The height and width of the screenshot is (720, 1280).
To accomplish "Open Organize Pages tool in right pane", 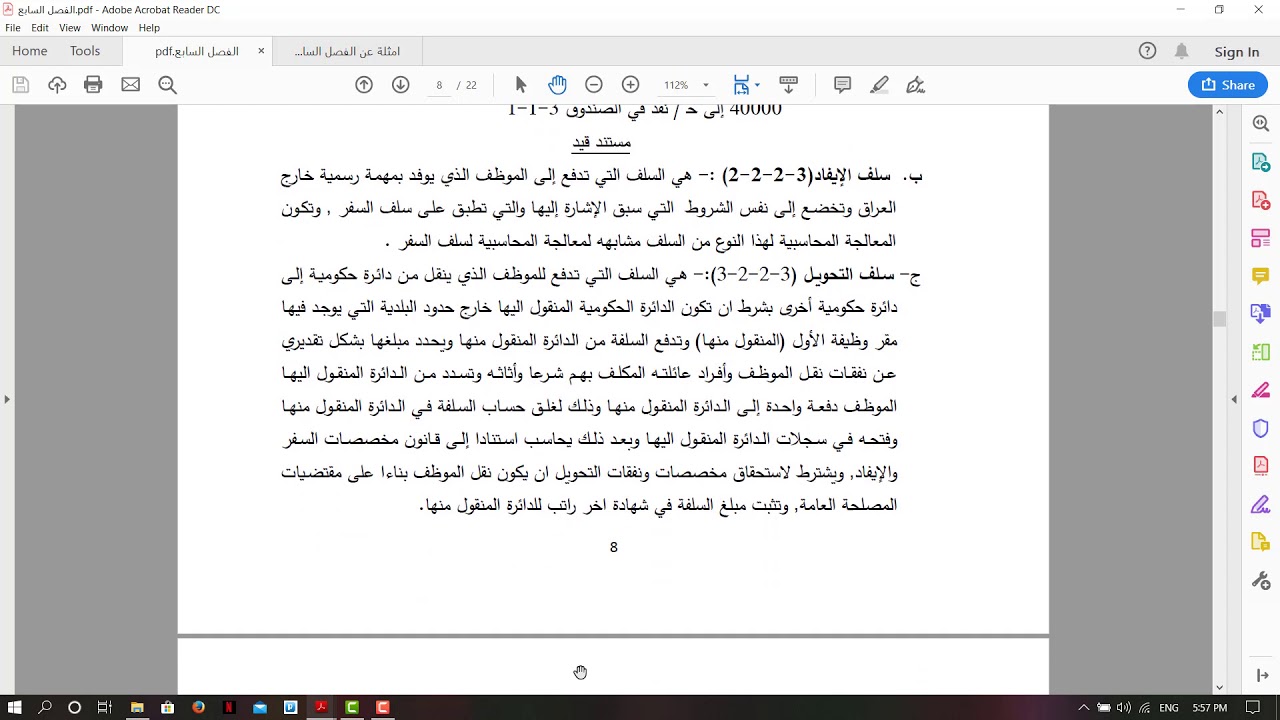I will tap(1260, 352).
